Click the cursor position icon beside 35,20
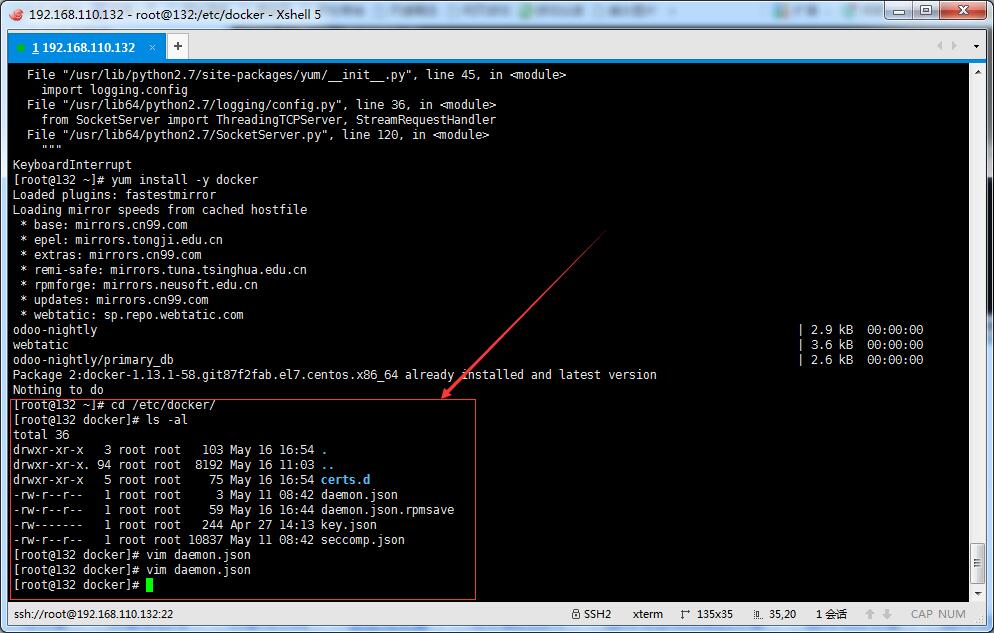 (x=758, y=614)
